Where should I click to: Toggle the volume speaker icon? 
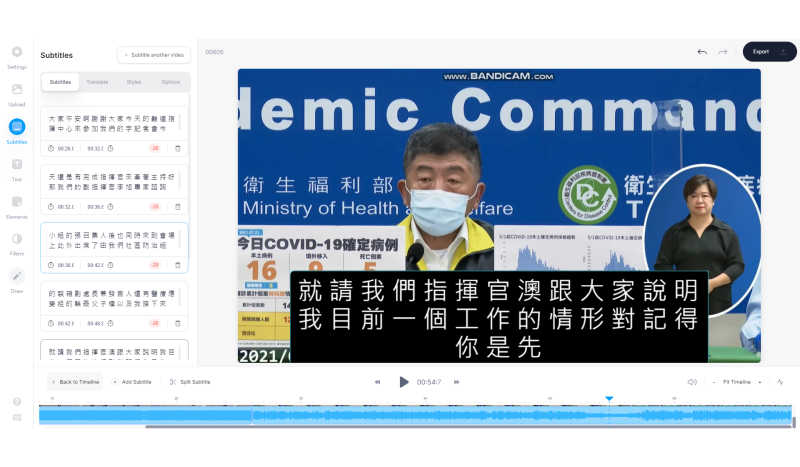click(x=692, y=382)
